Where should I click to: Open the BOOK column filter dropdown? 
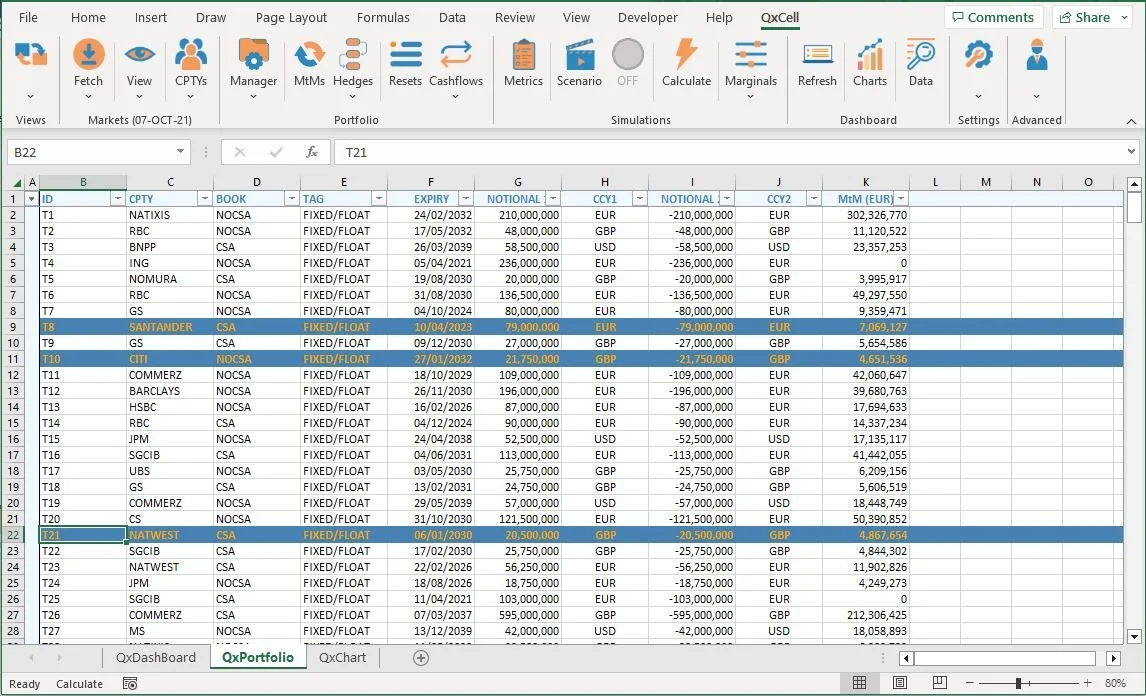pos(292,199)
